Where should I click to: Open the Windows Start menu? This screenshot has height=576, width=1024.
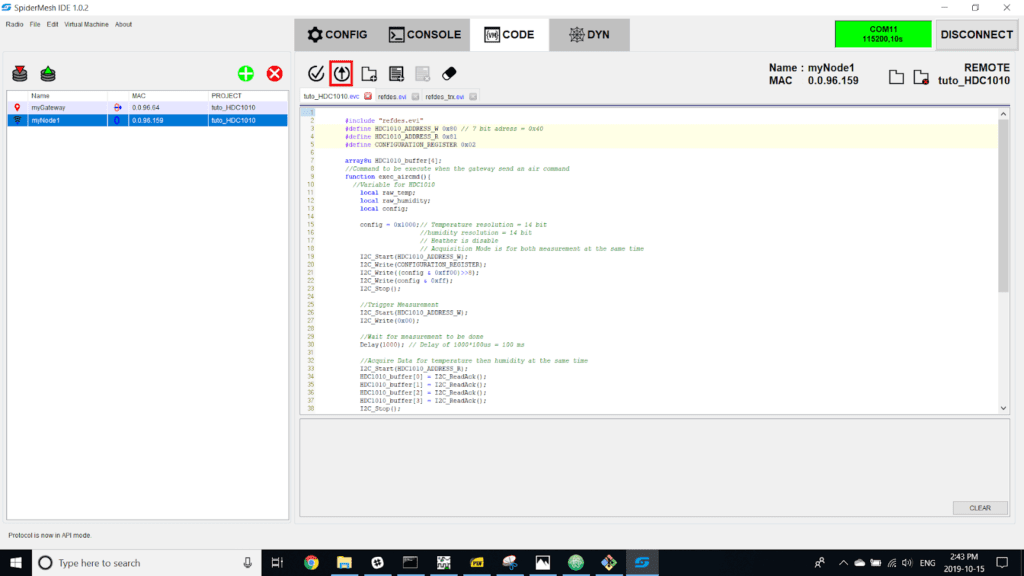click(16, 562)
